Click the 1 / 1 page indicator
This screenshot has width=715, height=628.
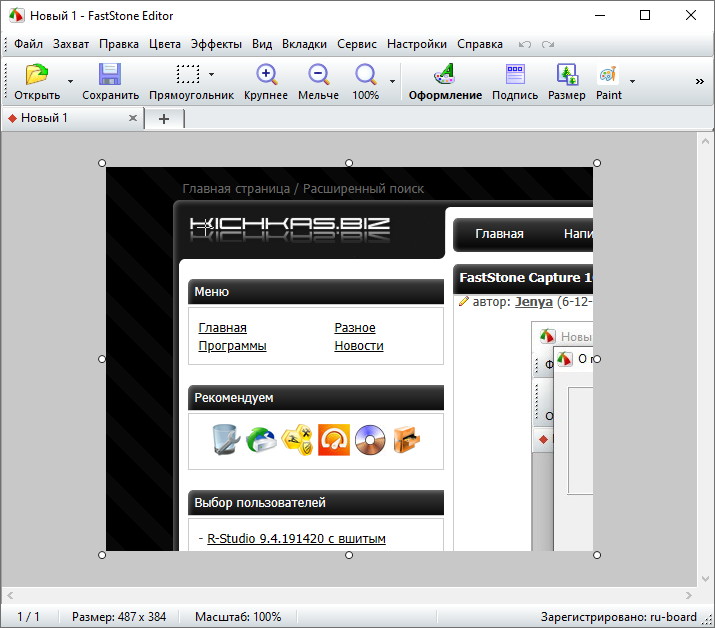tap(28, 617)
